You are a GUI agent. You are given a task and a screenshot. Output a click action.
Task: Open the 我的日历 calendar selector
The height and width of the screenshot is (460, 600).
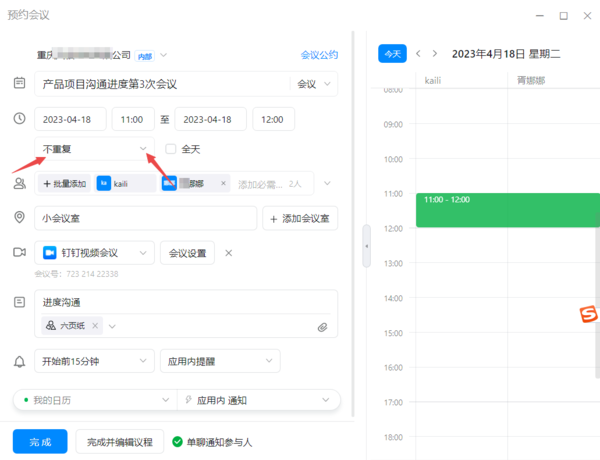pyautogui.click(x=94, y=400)
